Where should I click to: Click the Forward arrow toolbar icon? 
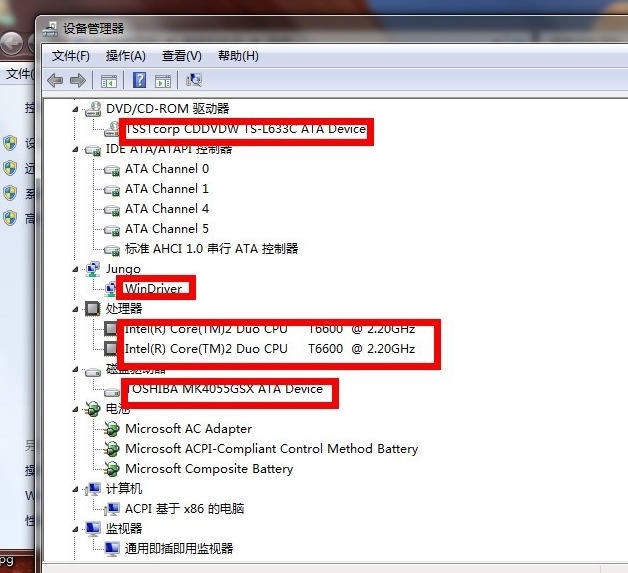76,80
